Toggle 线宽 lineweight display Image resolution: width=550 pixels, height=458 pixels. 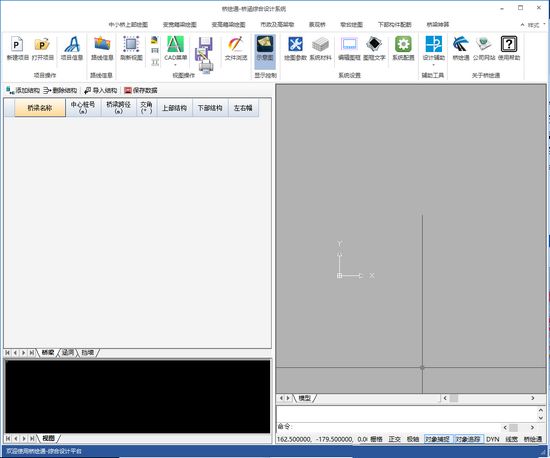(511, 439)
